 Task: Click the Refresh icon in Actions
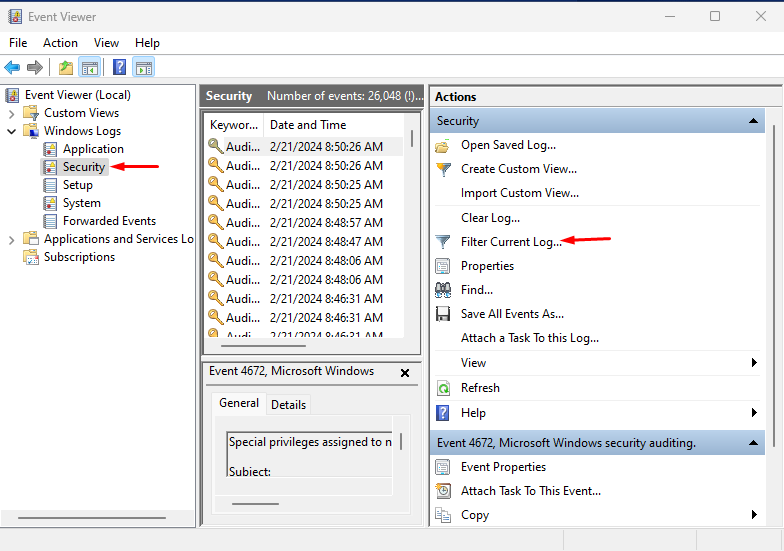(x=443, y=388)
